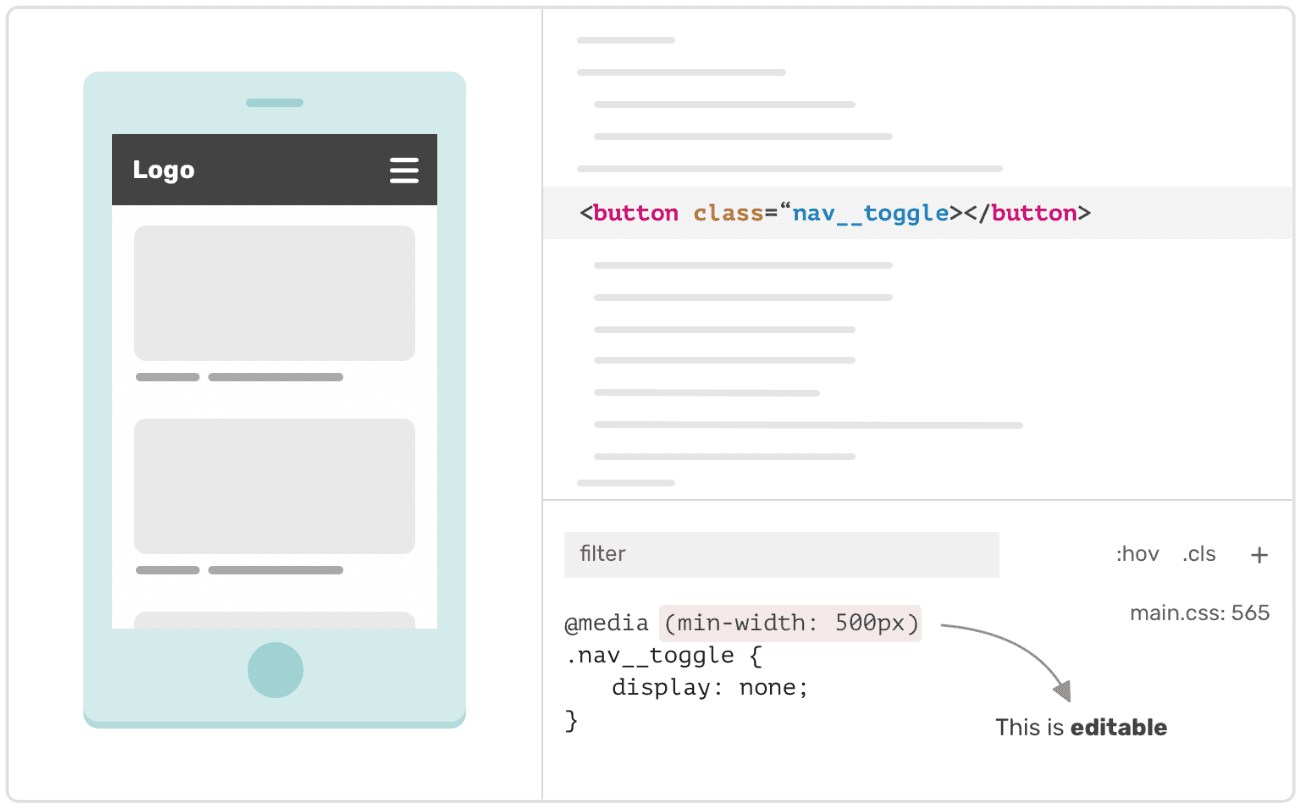This screenshot has width=1306, height=810.
Task: Tap the phone speaker bar at top
Action: click(275, 102)
